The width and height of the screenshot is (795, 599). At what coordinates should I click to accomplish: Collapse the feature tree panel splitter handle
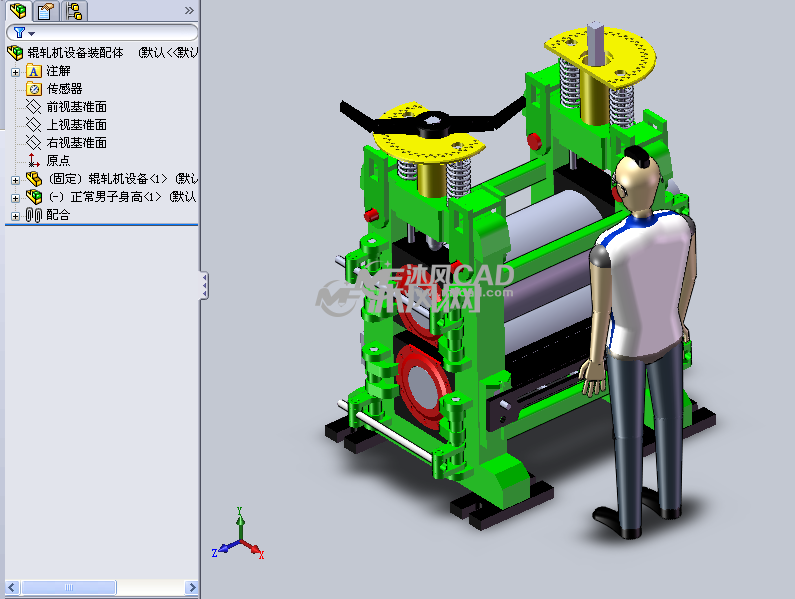204,286
